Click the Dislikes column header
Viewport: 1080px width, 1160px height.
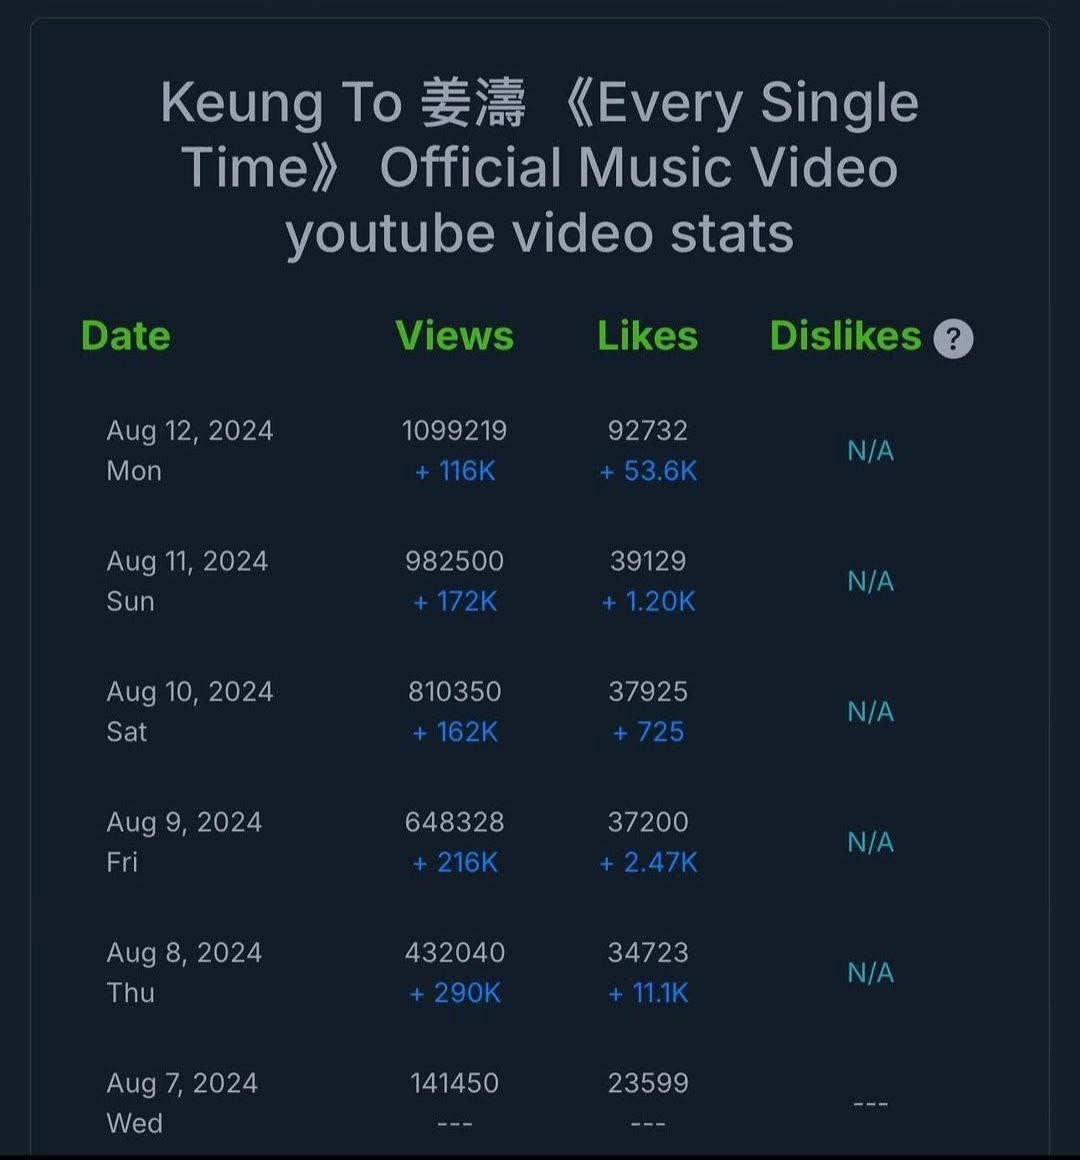[846, 336]
